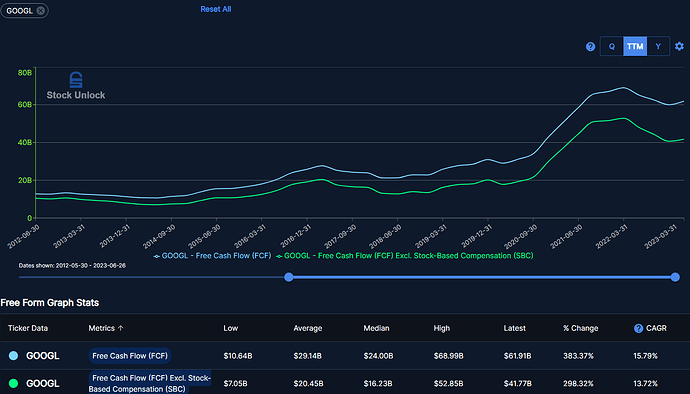This screenshot has width=690, height=394.
Task: Click the High column header
Action: [441, 328]
